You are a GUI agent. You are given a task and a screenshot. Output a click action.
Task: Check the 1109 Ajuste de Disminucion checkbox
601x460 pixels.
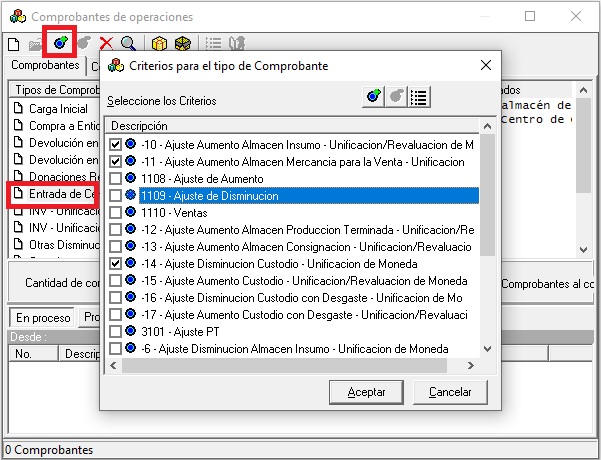115,196
